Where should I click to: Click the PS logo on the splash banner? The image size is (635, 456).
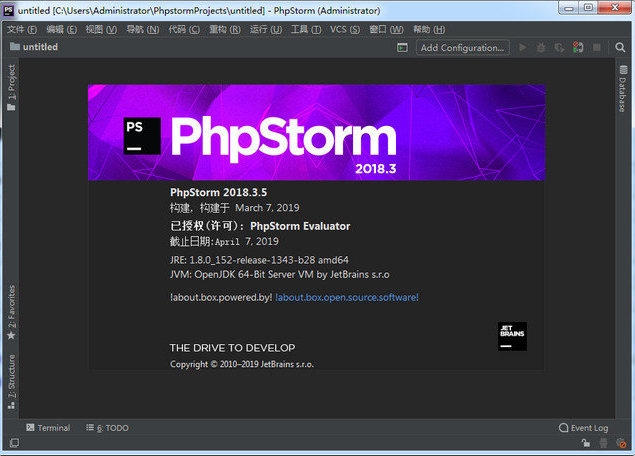(142, 135)
